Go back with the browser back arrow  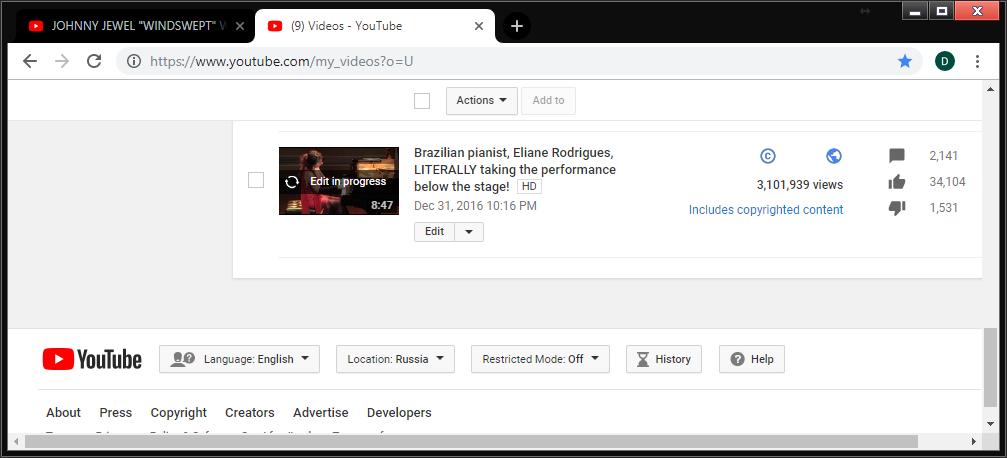pyautogui.click(x=30, y=61)
